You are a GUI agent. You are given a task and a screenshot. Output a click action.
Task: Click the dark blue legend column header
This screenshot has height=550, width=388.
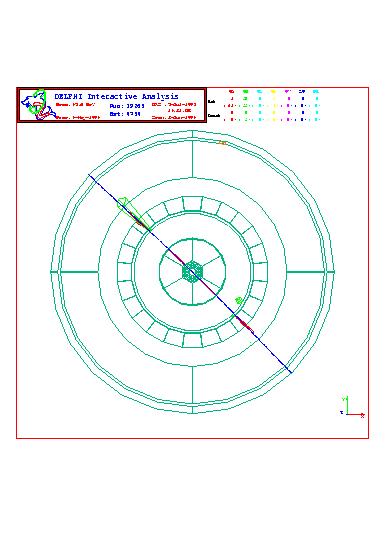(x=302, y=92)
